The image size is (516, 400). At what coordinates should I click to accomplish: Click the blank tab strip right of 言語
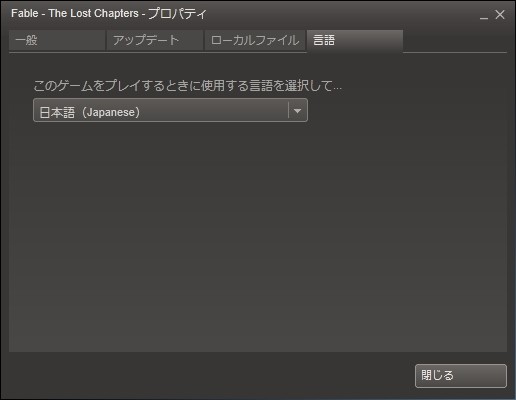[455, 41]
